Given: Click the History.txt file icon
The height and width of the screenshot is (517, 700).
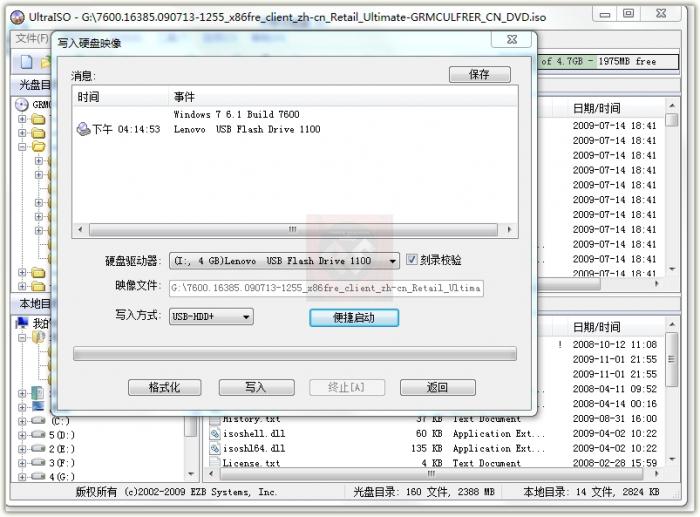Looking at the screenshot, I should coord(215,419).
